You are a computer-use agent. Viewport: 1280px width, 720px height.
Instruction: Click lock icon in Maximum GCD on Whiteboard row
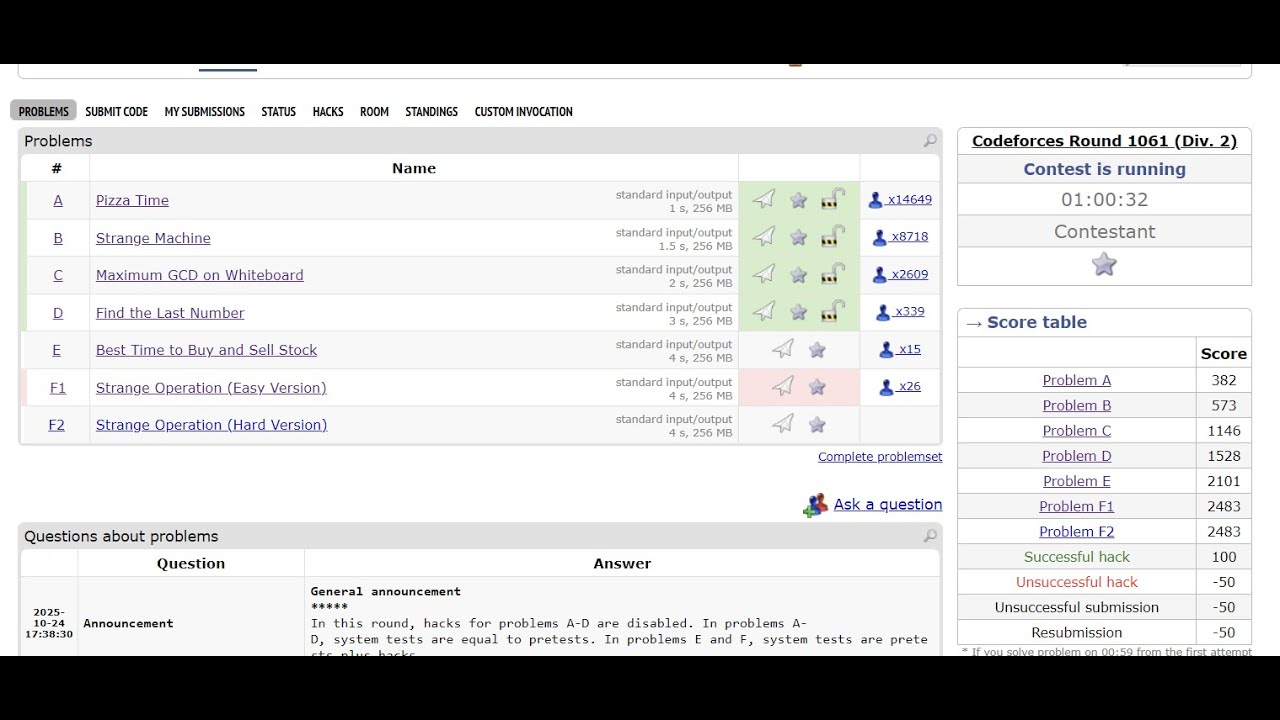point(832,274)
